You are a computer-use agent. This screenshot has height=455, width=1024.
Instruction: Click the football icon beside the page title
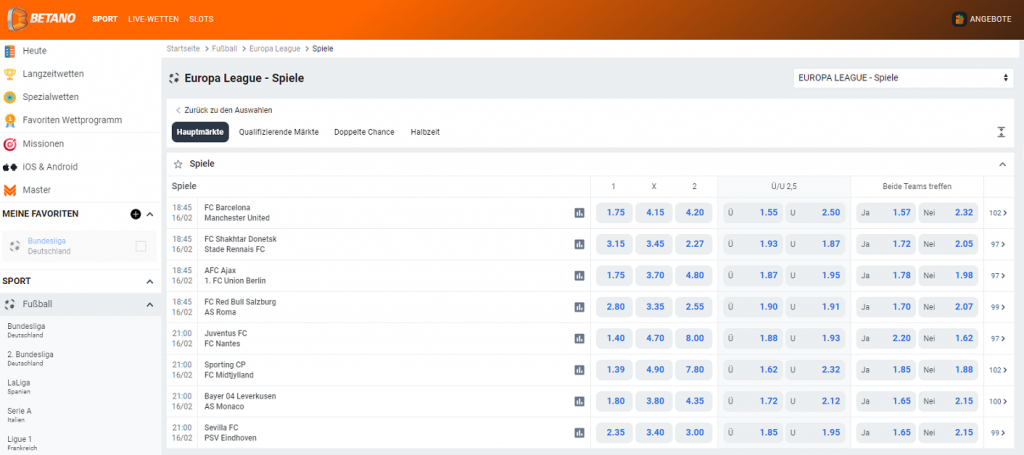tap(174, 78)
